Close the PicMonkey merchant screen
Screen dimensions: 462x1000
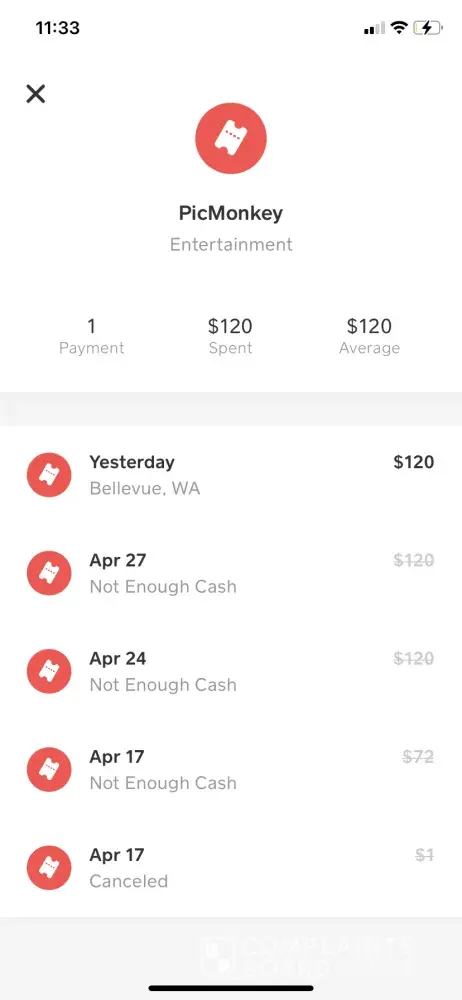coord(36,94)
